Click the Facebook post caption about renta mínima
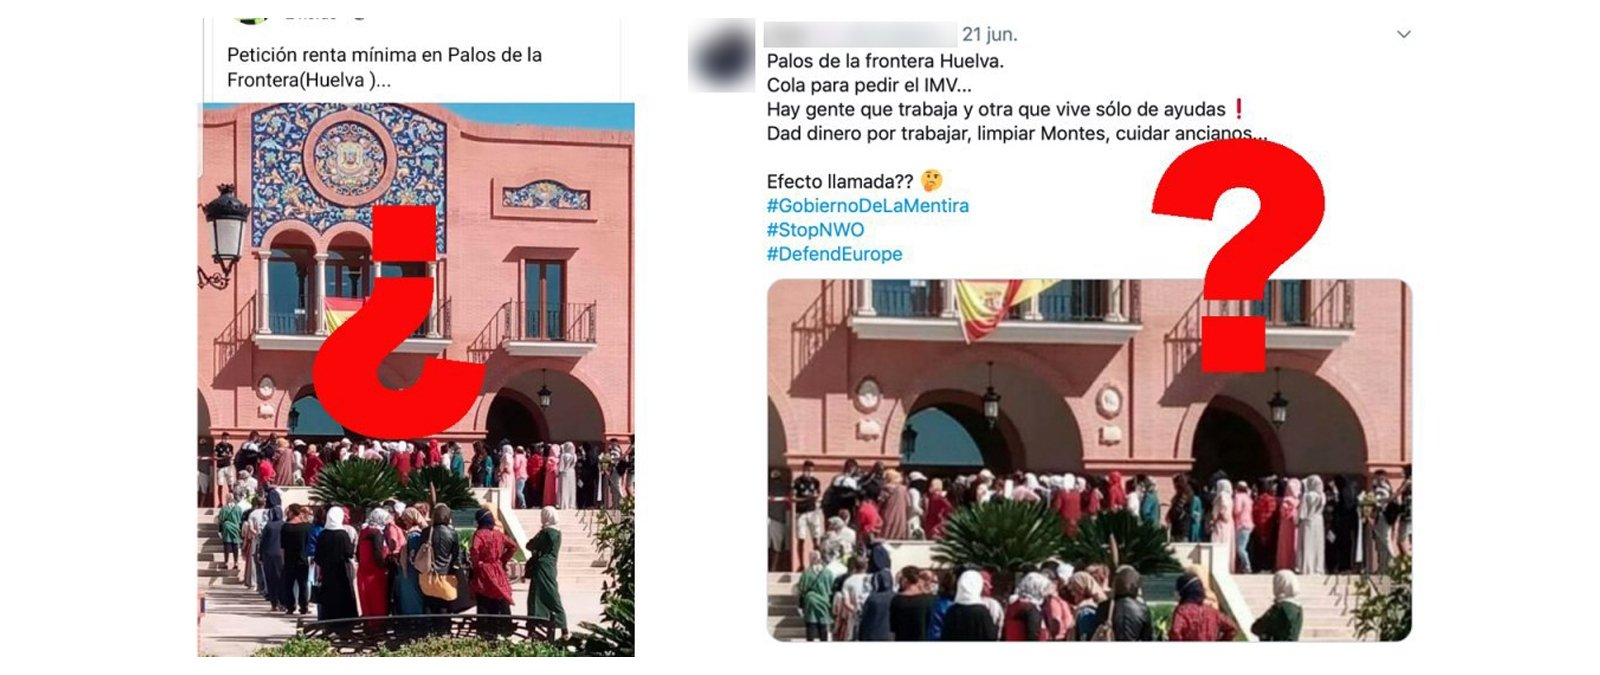Screen dimensions: 1600x675 pyautogui.click(x=384, y=67)
